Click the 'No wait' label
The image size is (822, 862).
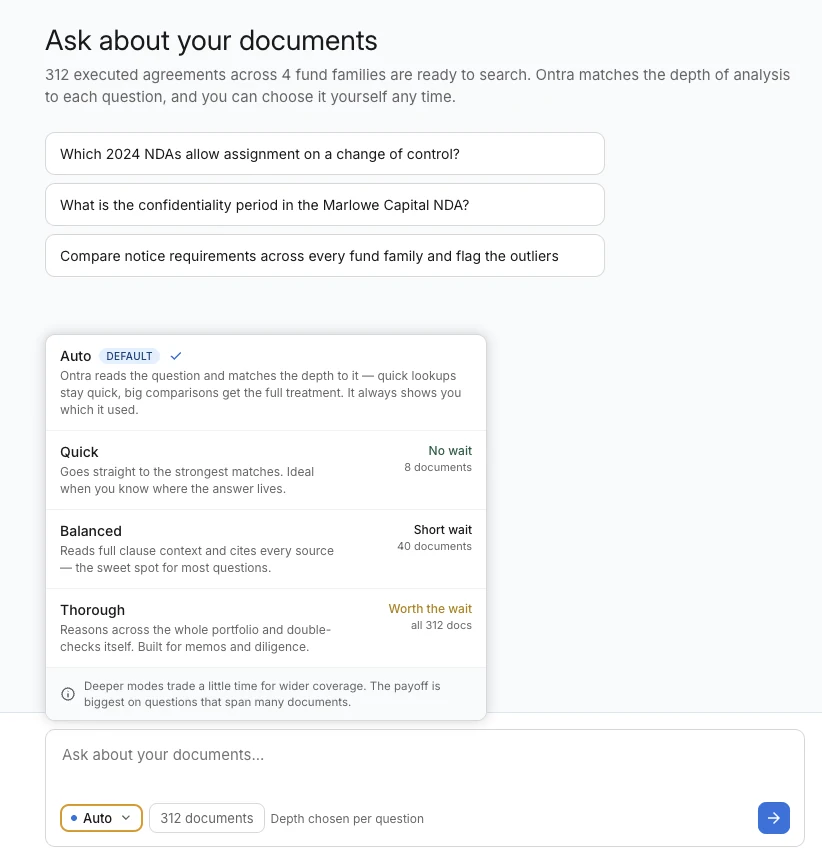pos(450,451)
